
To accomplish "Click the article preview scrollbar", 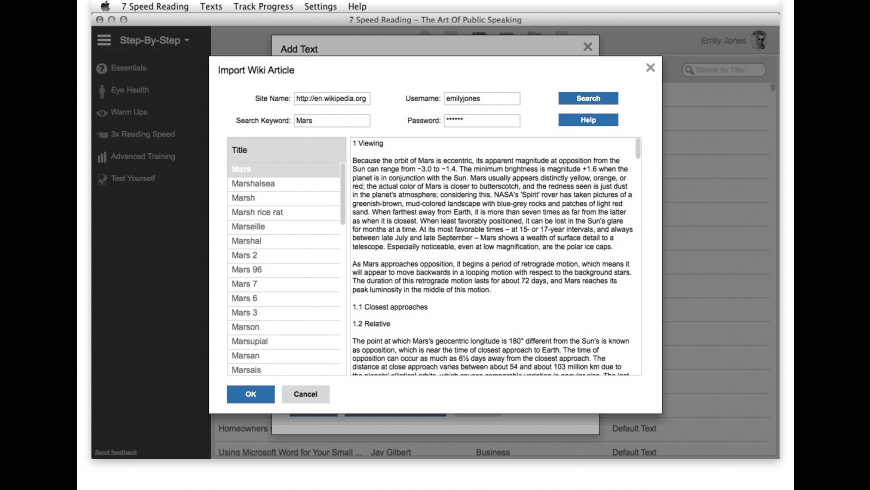I will [638, 149].
